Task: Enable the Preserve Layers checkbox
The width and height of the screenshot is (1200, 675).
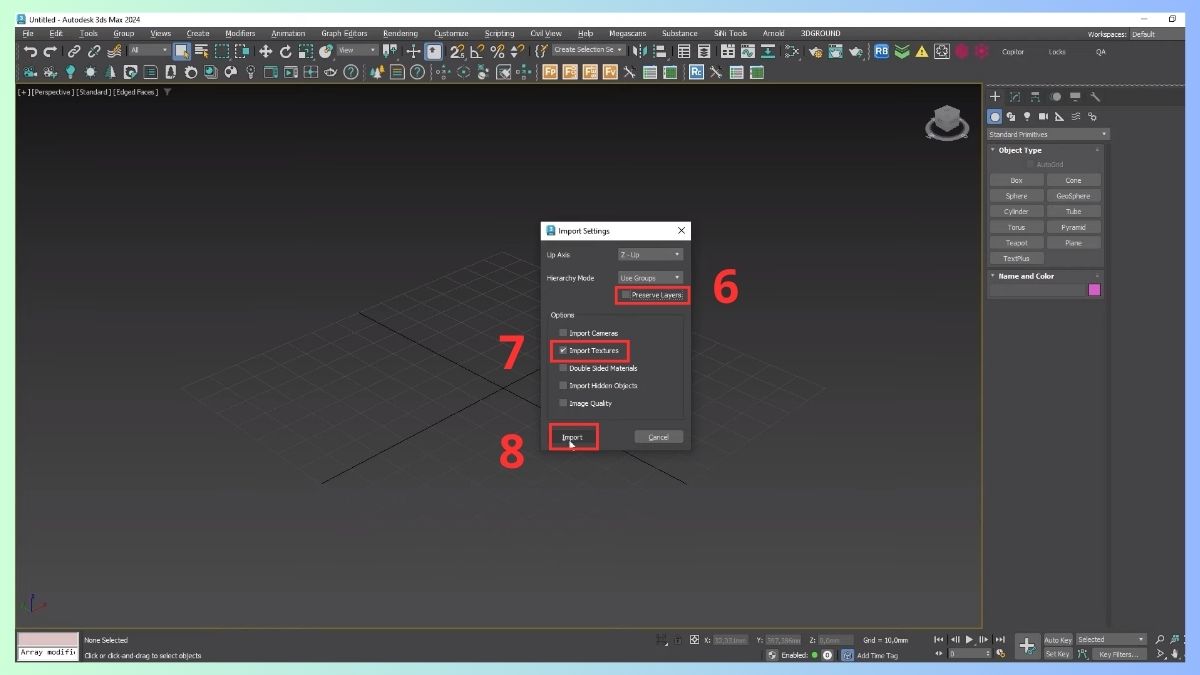Action: [626, 294]
